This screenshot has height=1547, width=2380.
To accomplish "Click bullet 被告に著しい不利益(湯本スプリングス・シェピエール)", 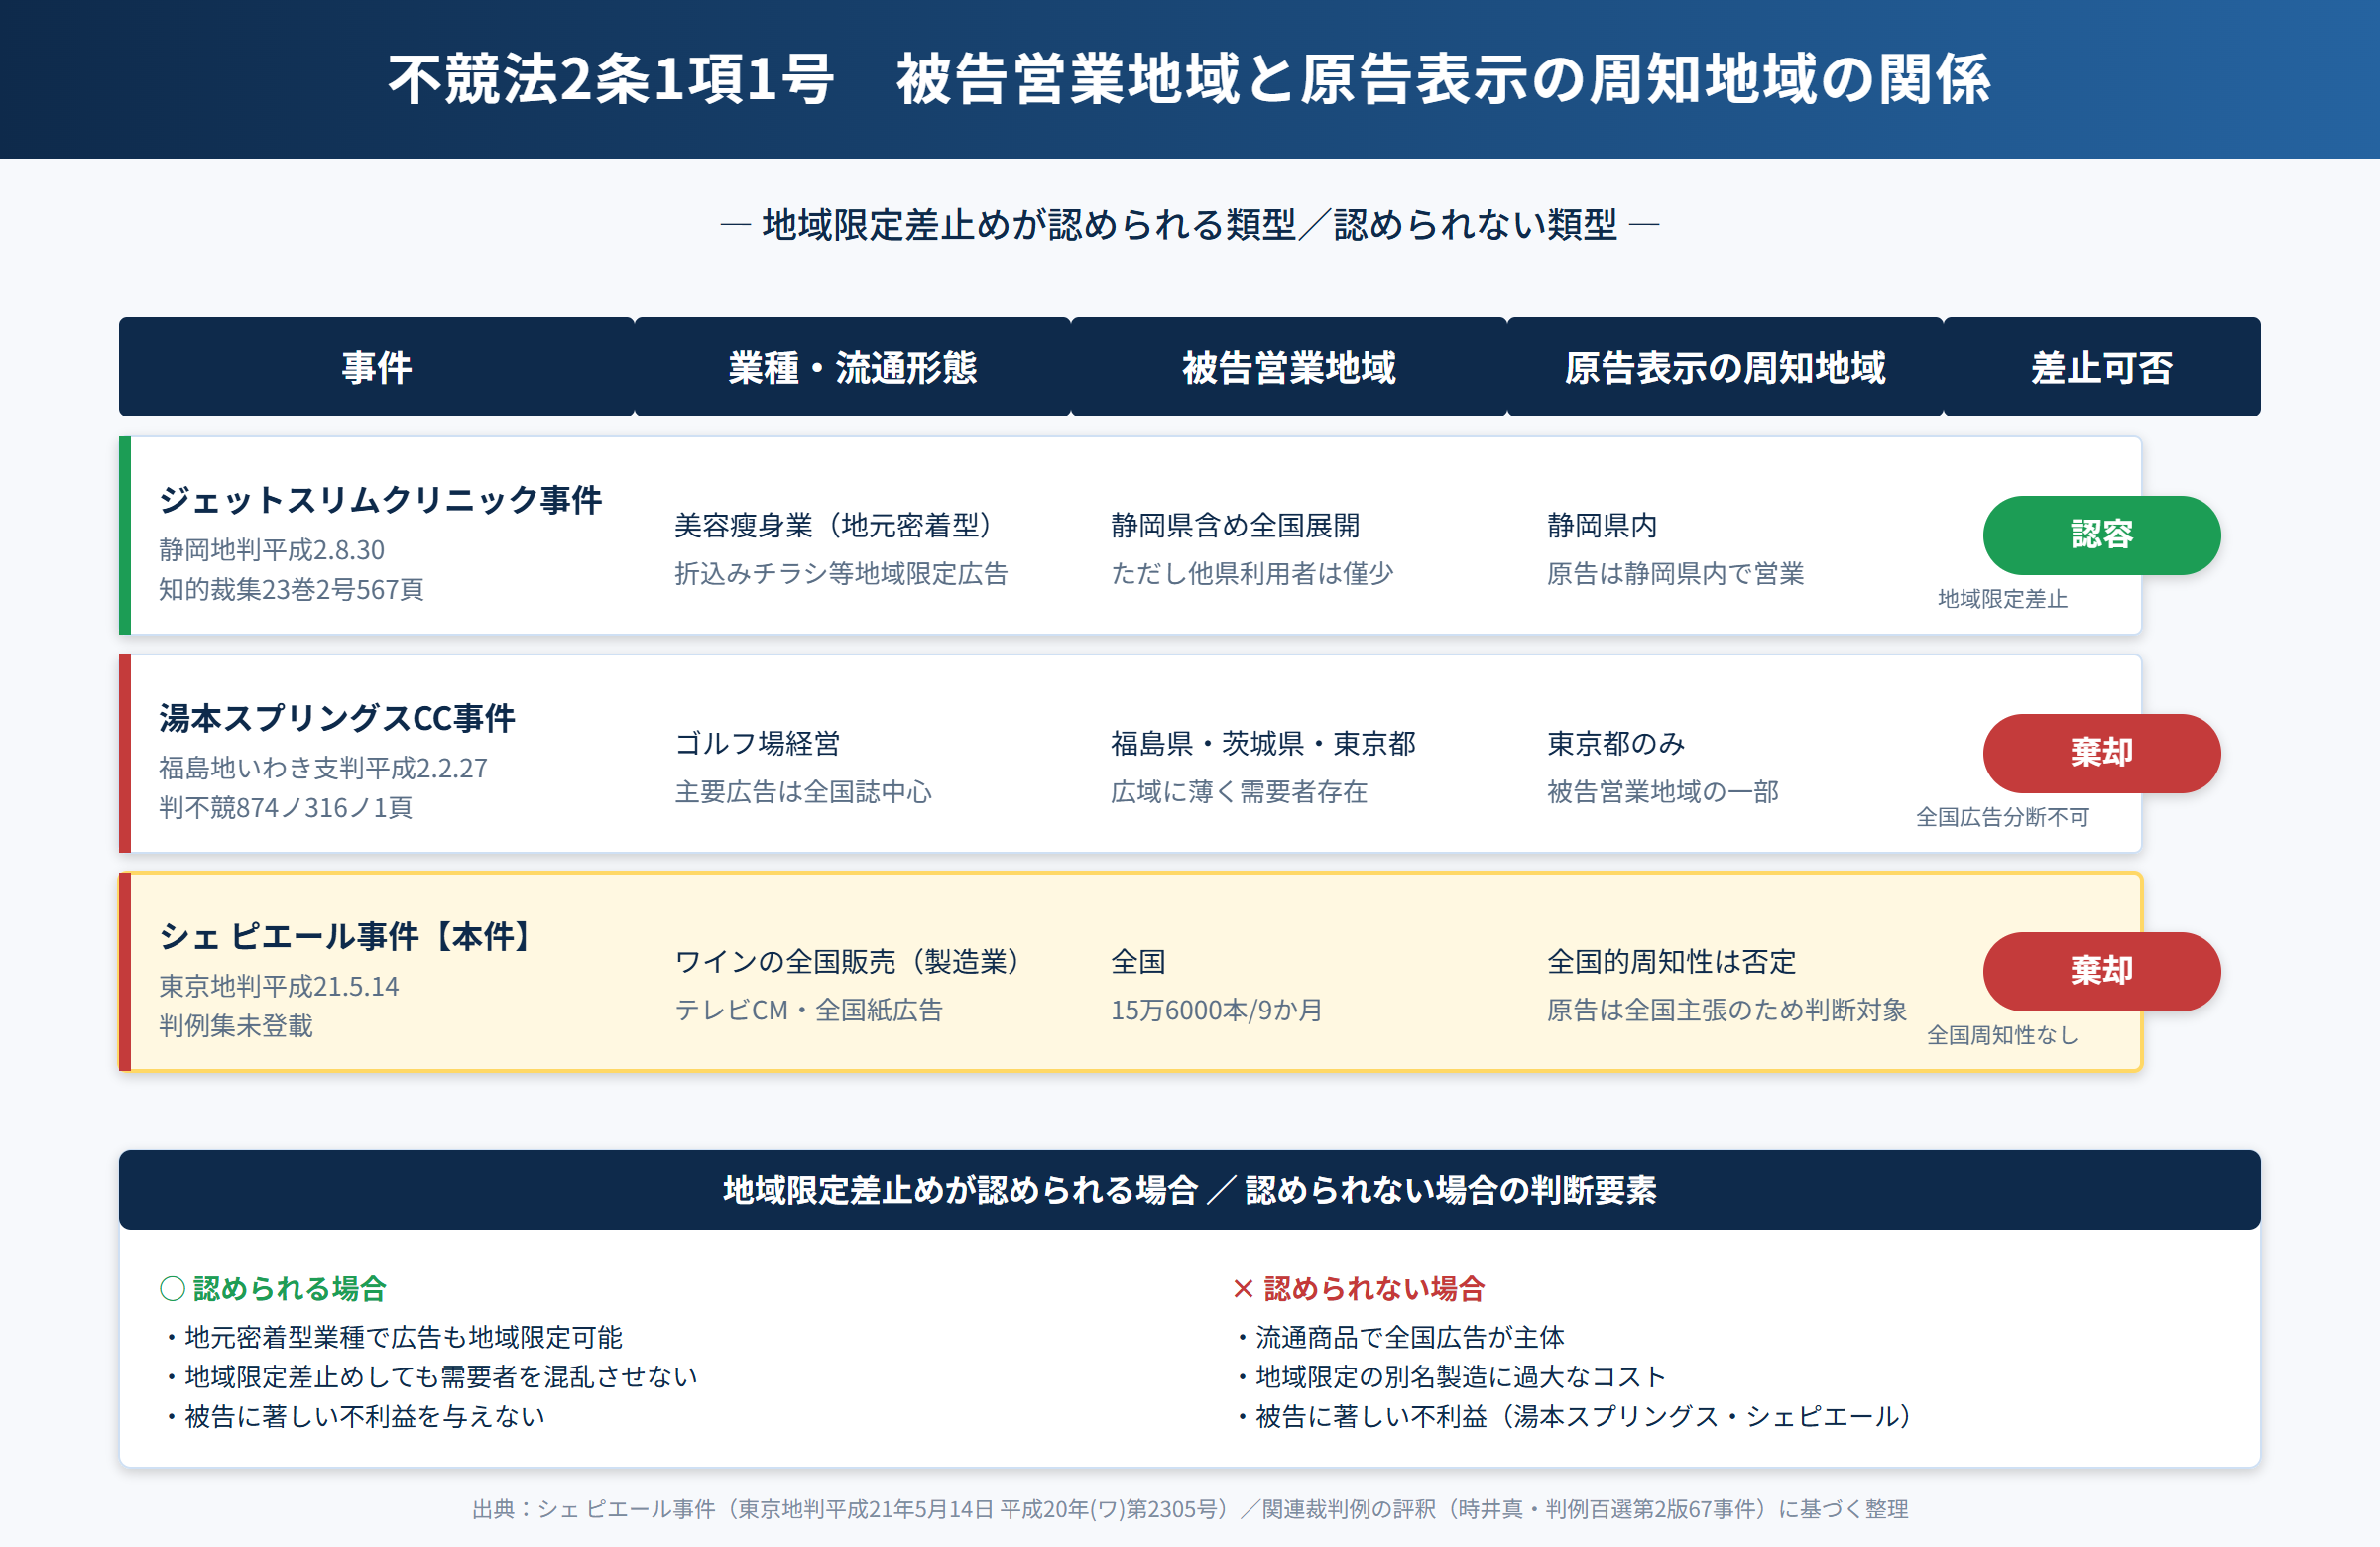I will 1577,1415.
